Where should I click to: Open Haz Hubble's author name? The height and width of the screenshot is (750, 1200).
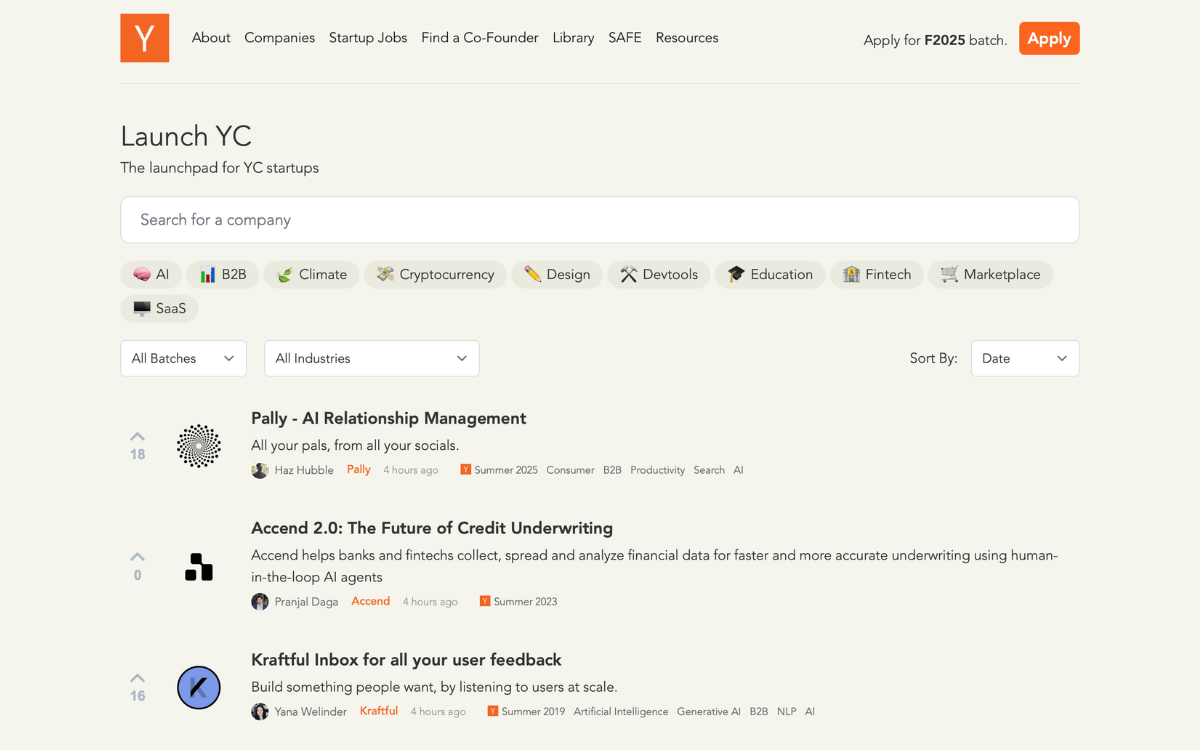(304, 470)
